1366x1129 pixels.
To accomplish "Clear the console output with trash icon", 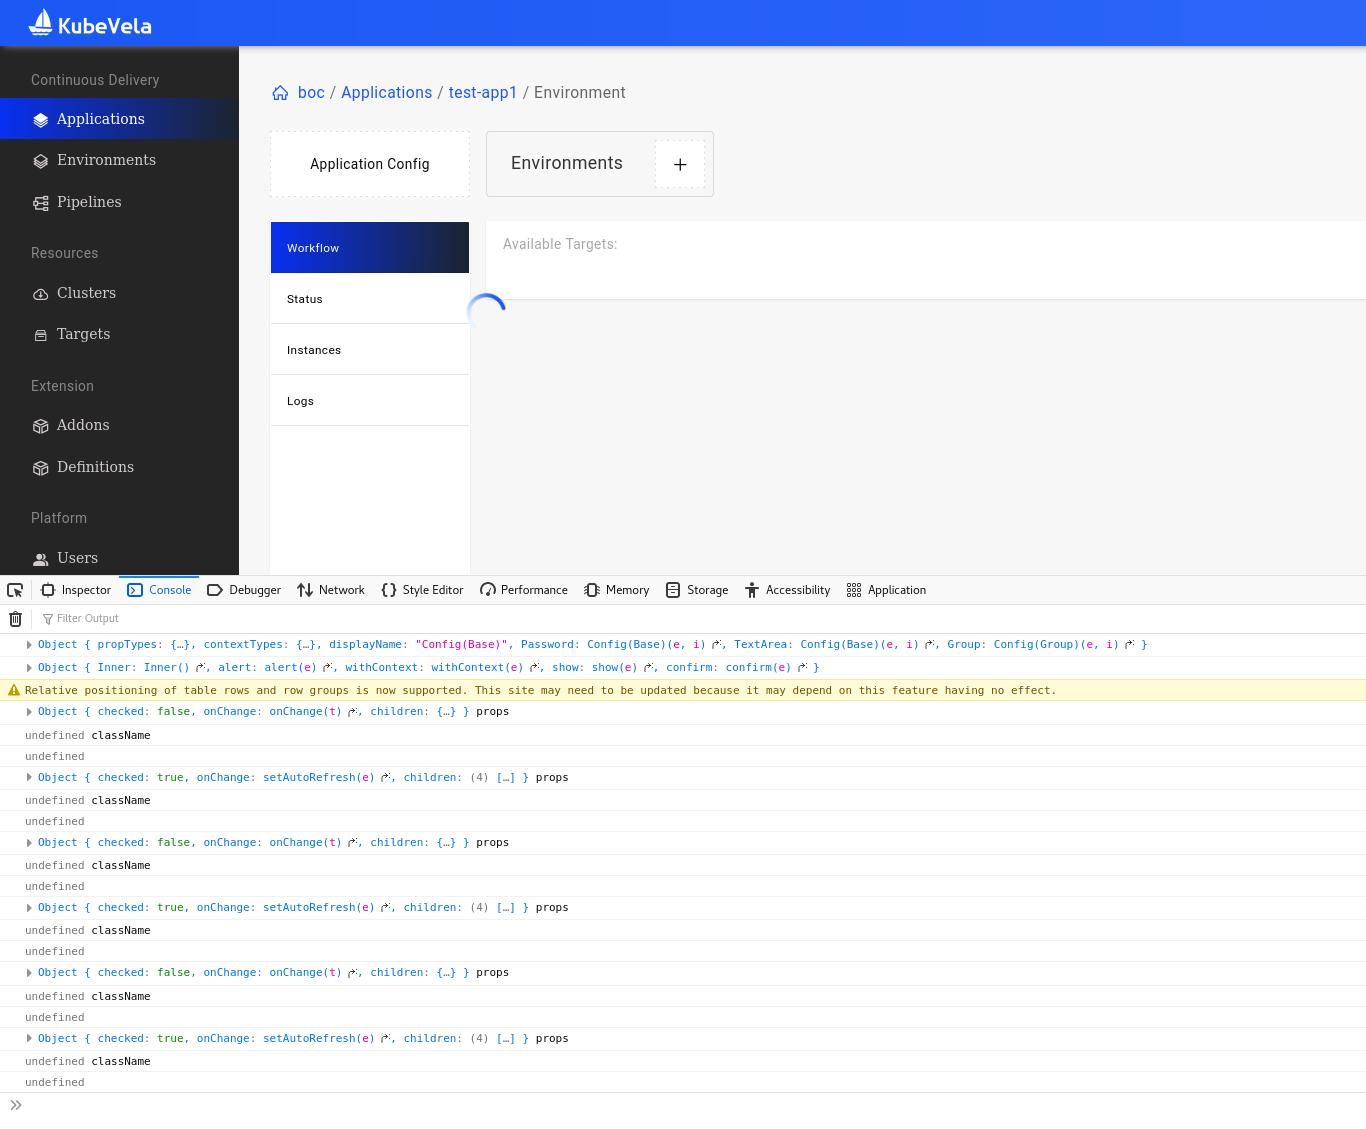I will 15,618.
